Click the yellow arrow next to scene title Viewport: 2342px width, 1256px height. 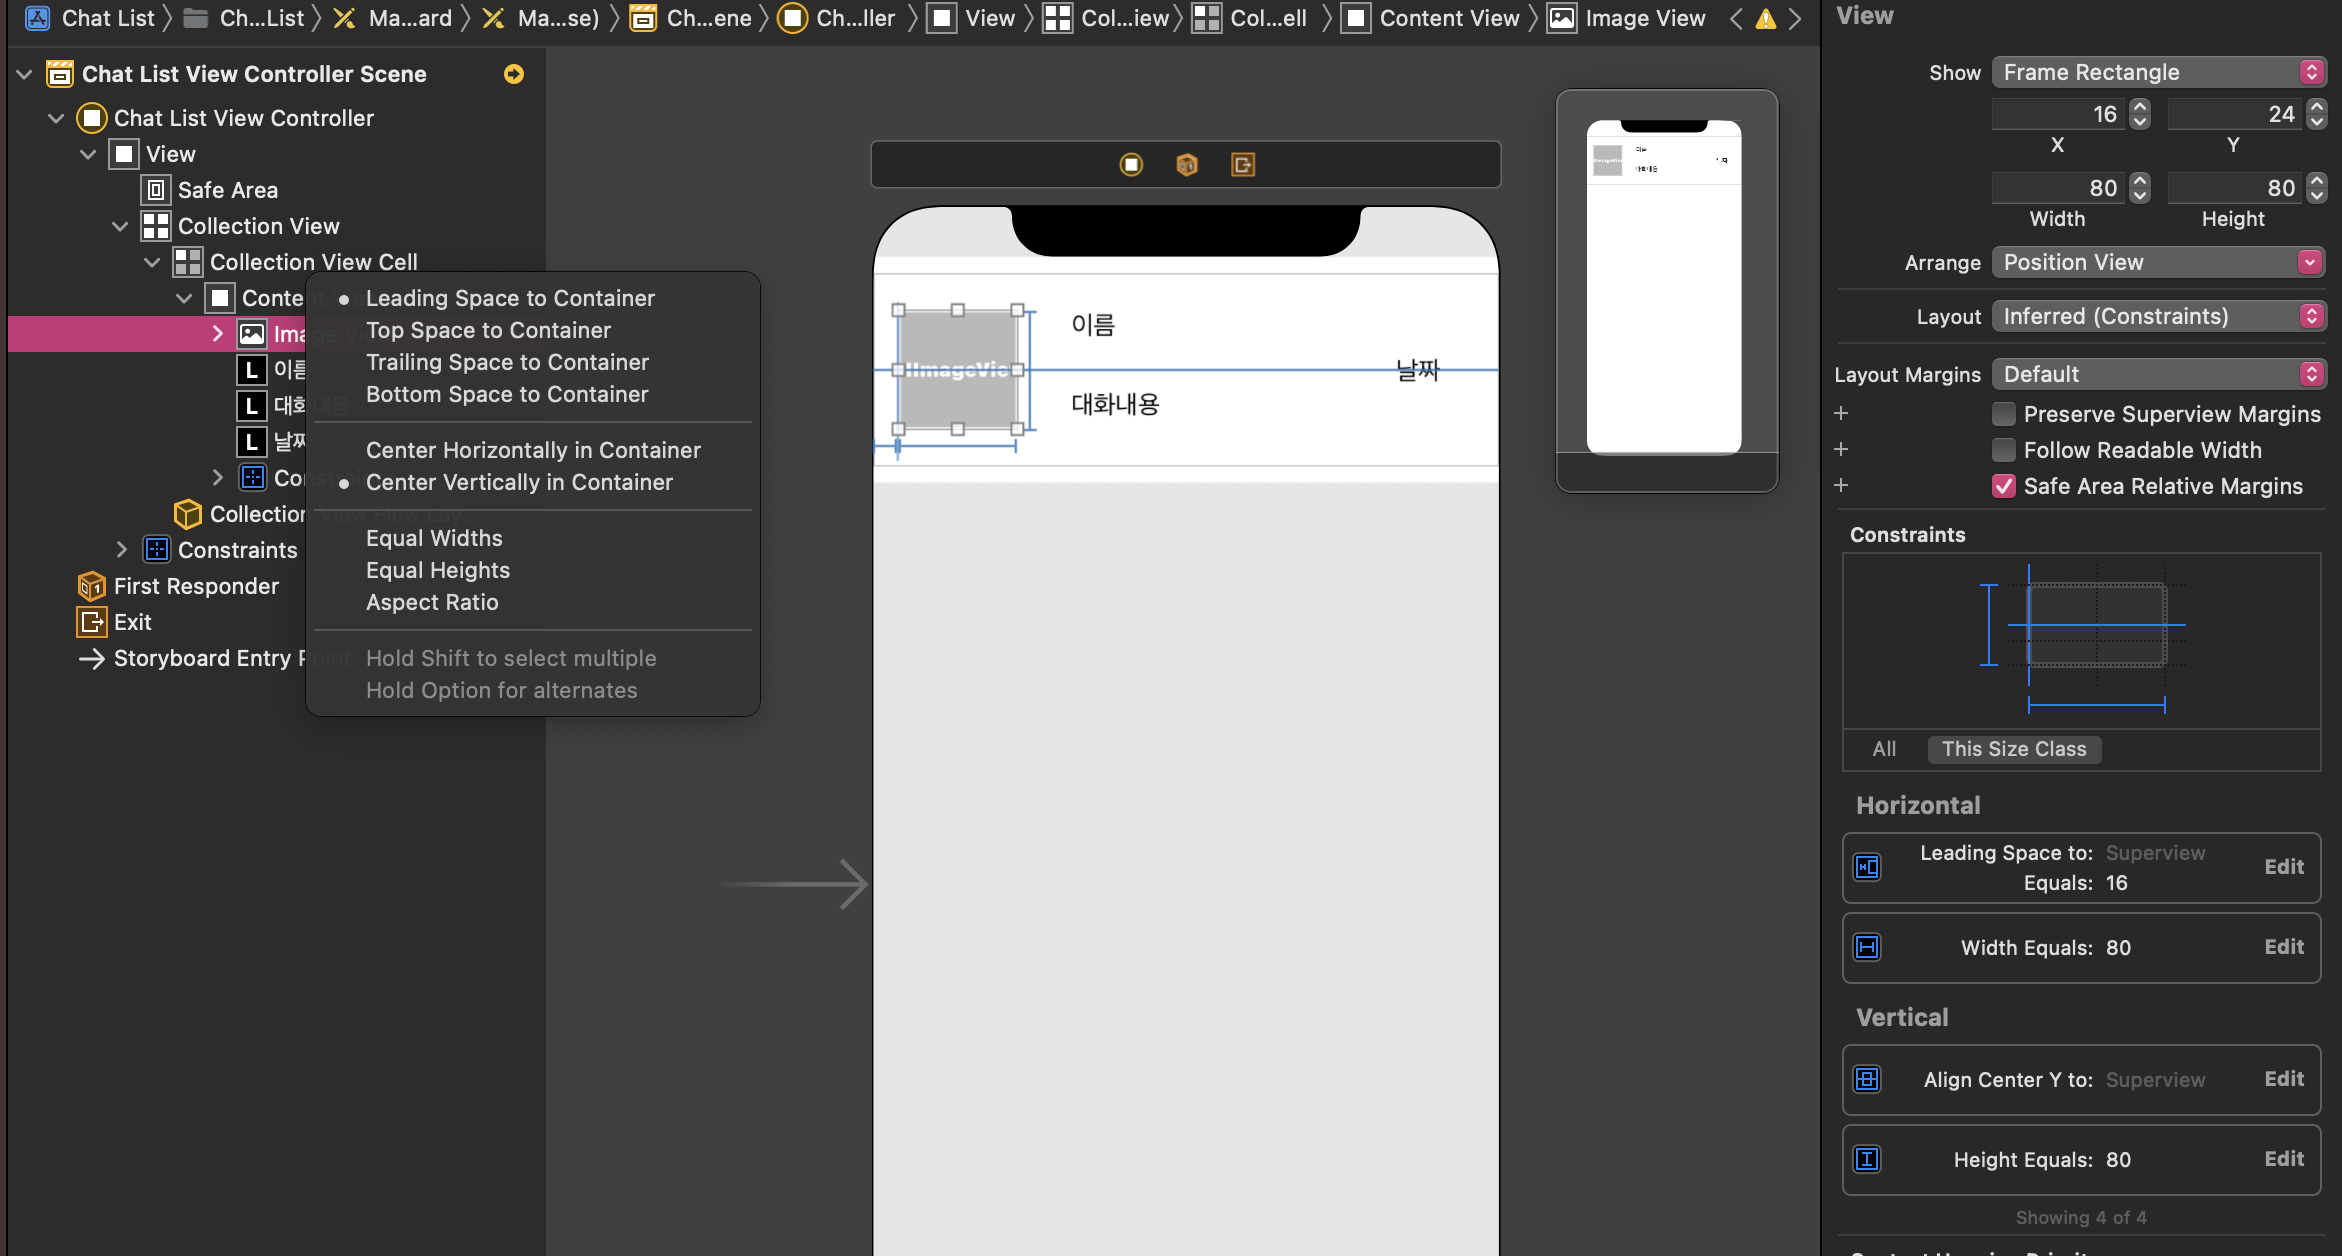click(x=514, y=74)
